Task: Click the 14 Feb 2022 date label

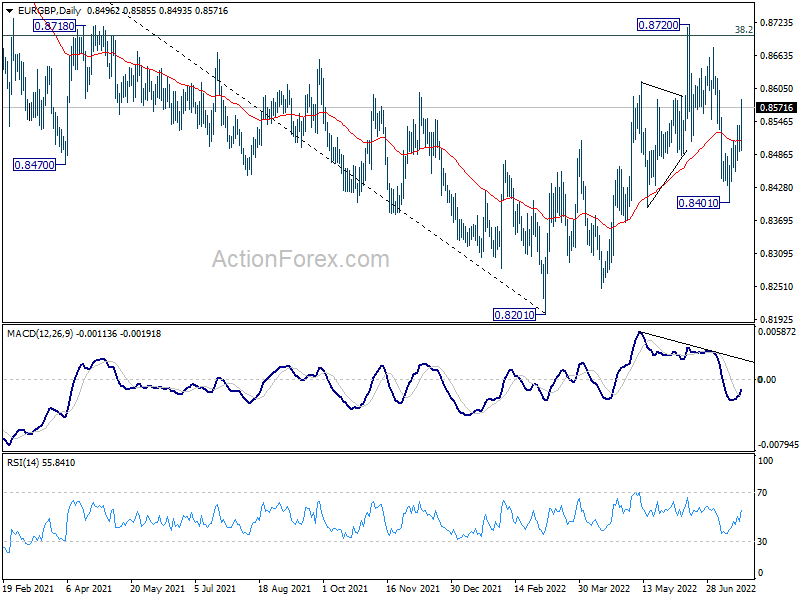Action: [540, 589]
